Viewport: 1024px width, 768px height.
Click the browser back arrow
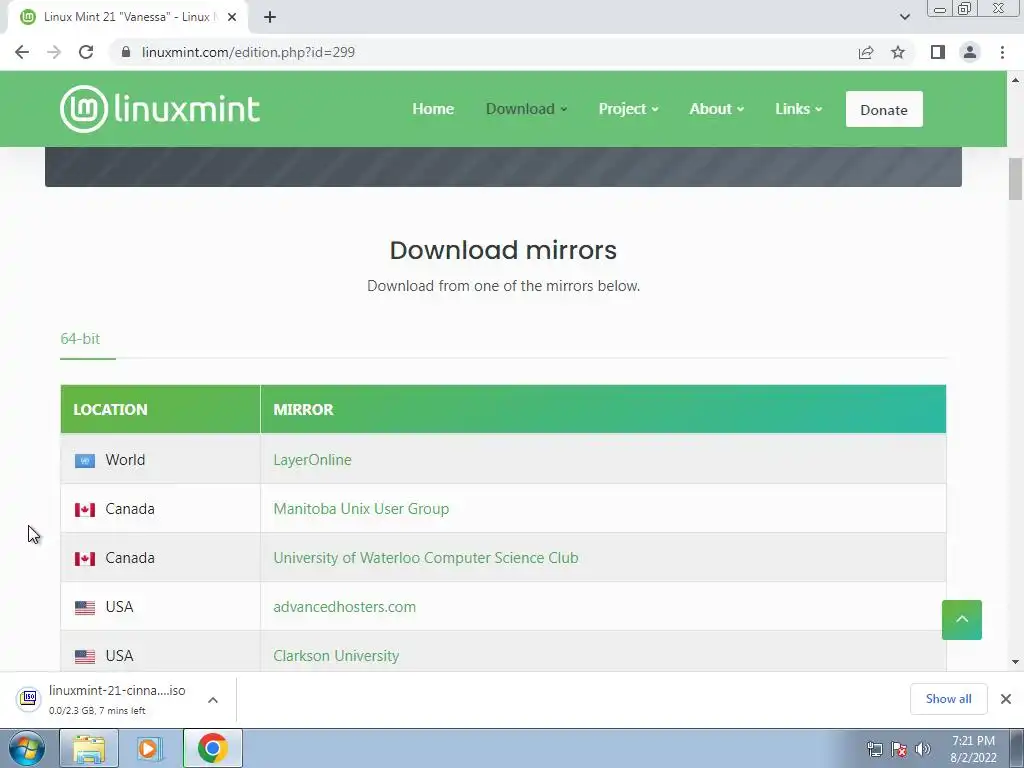pos(22,52)
